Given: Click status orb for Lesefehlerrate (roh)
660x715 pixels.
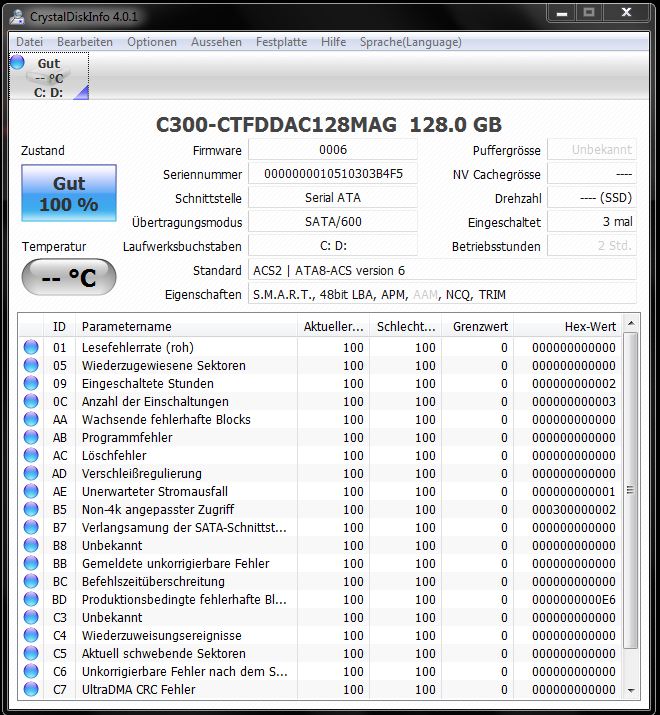Looking at the screenshot, I should pos(31,347).
